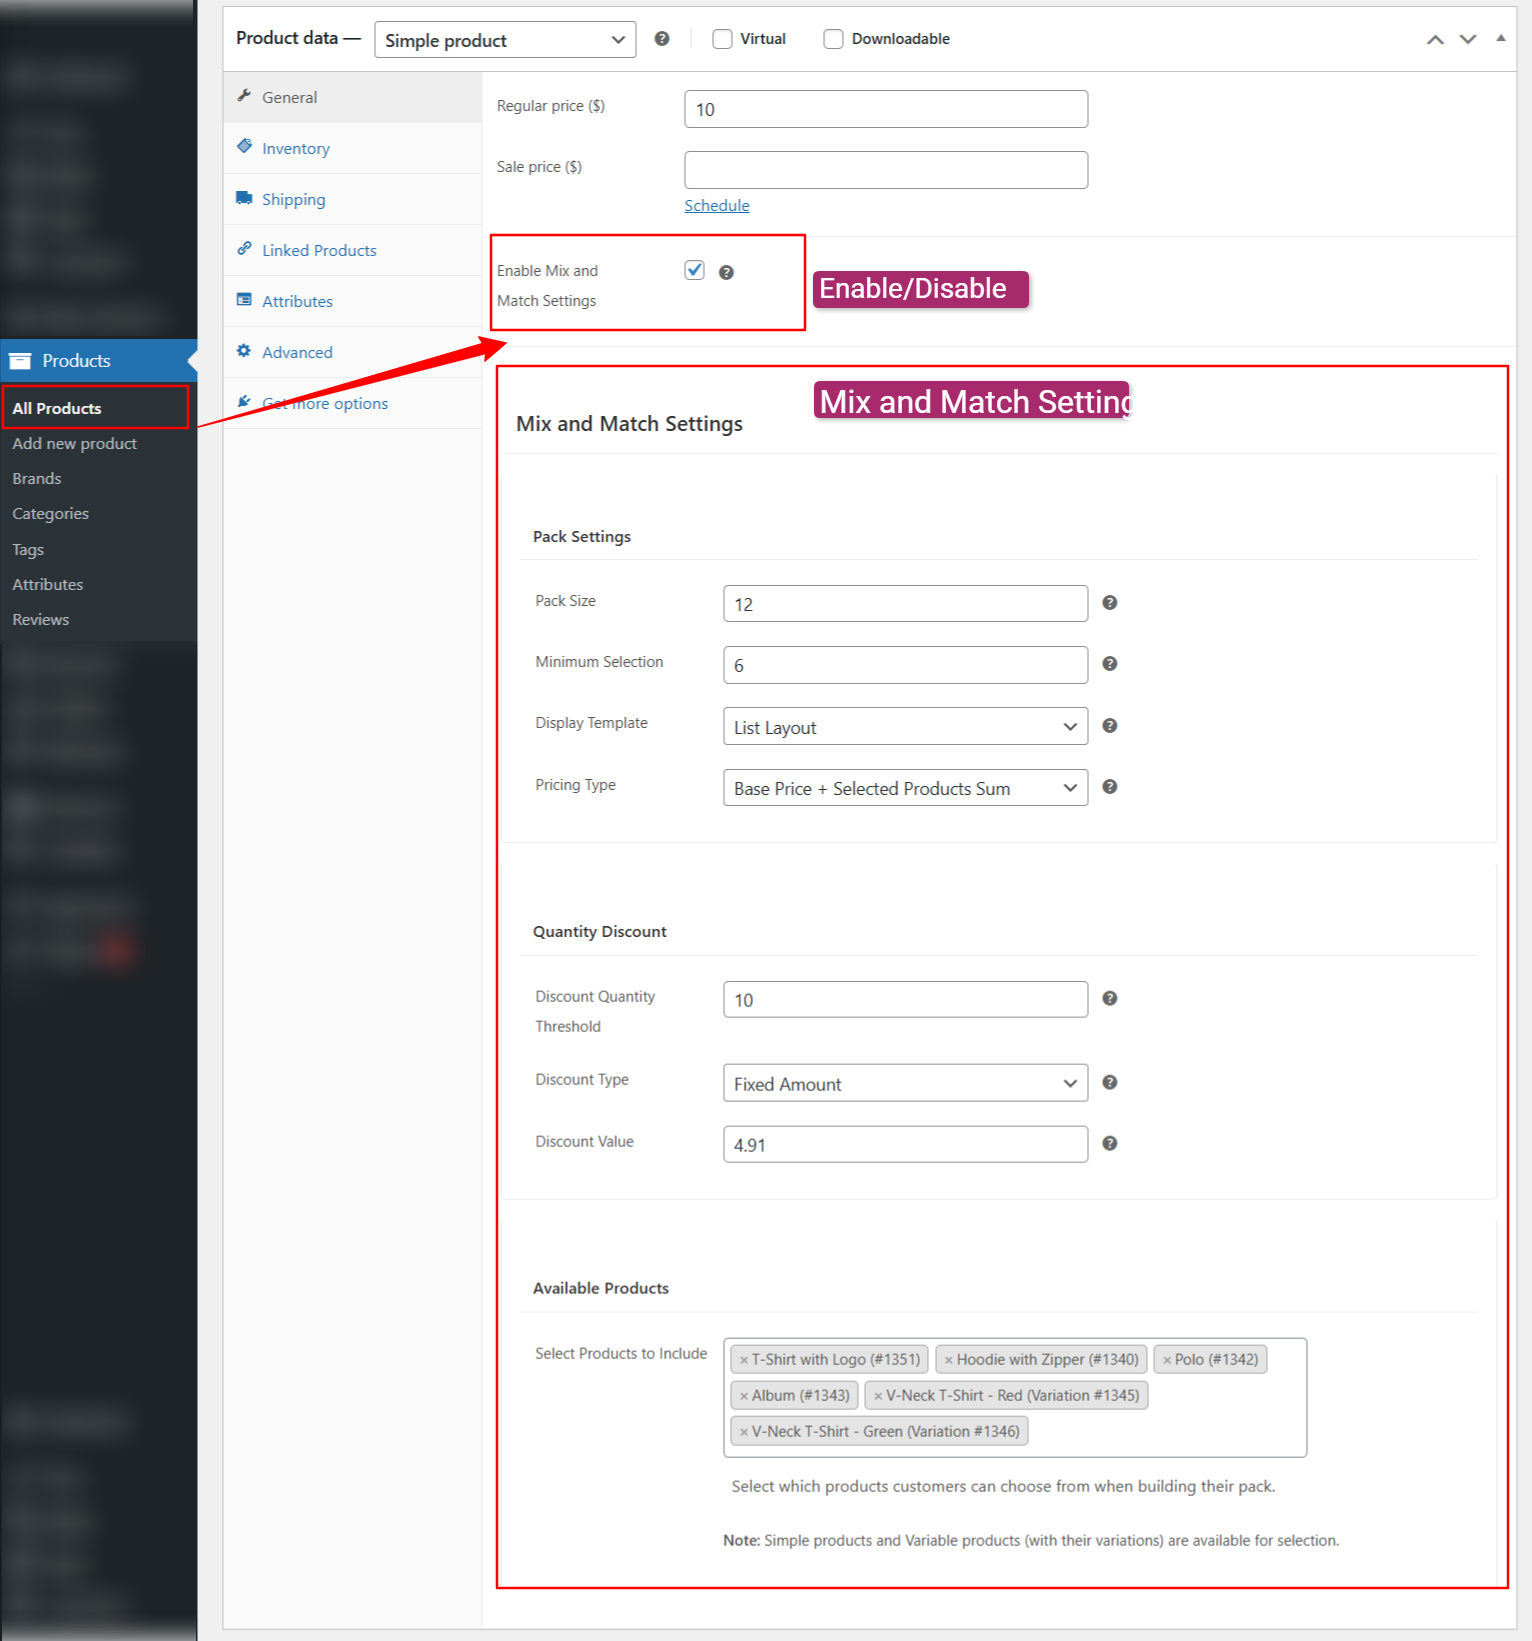Show Discount Type help tooltip

[1110, 1083]
